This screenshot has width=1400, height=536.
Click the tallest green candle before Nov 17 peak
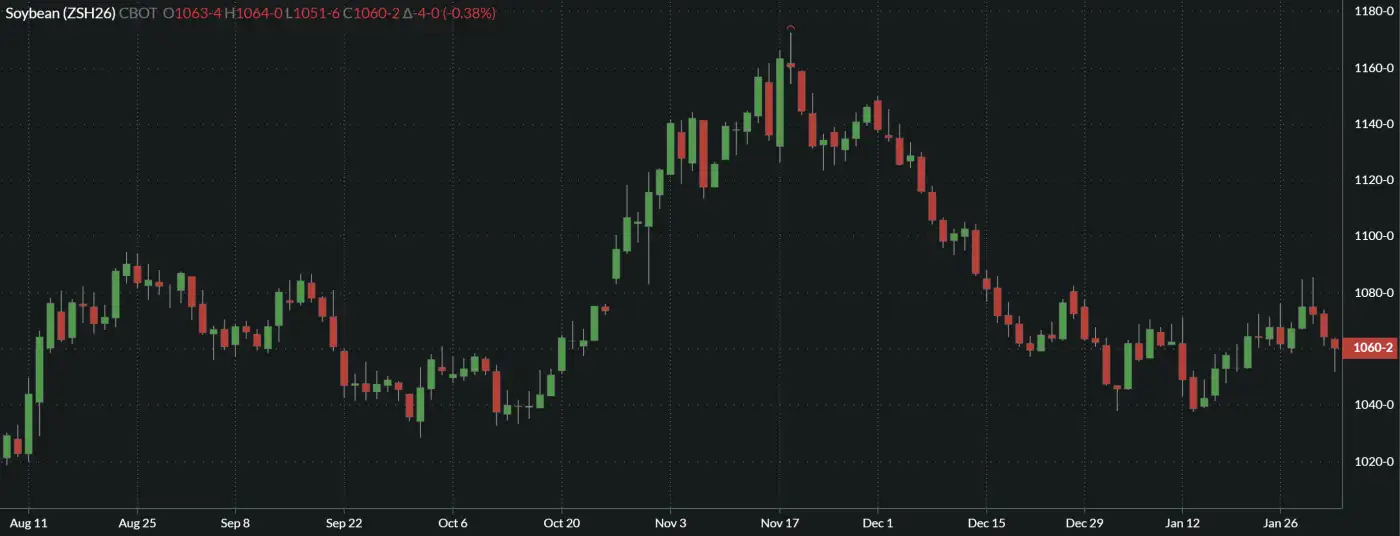(x=780, y=102)
